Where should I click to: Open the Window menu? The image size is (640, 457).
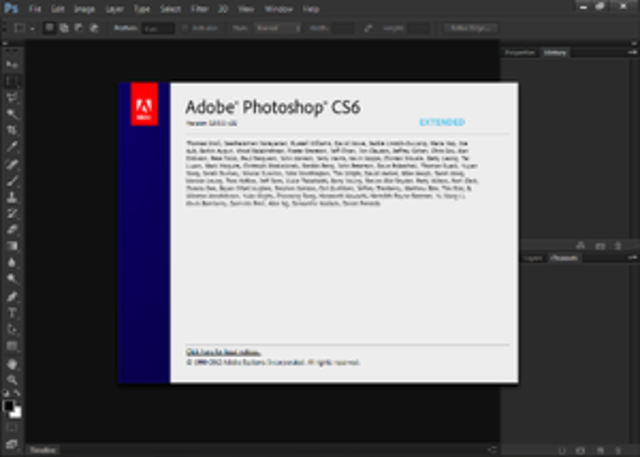pyautogui.click(x=279, y=9)
